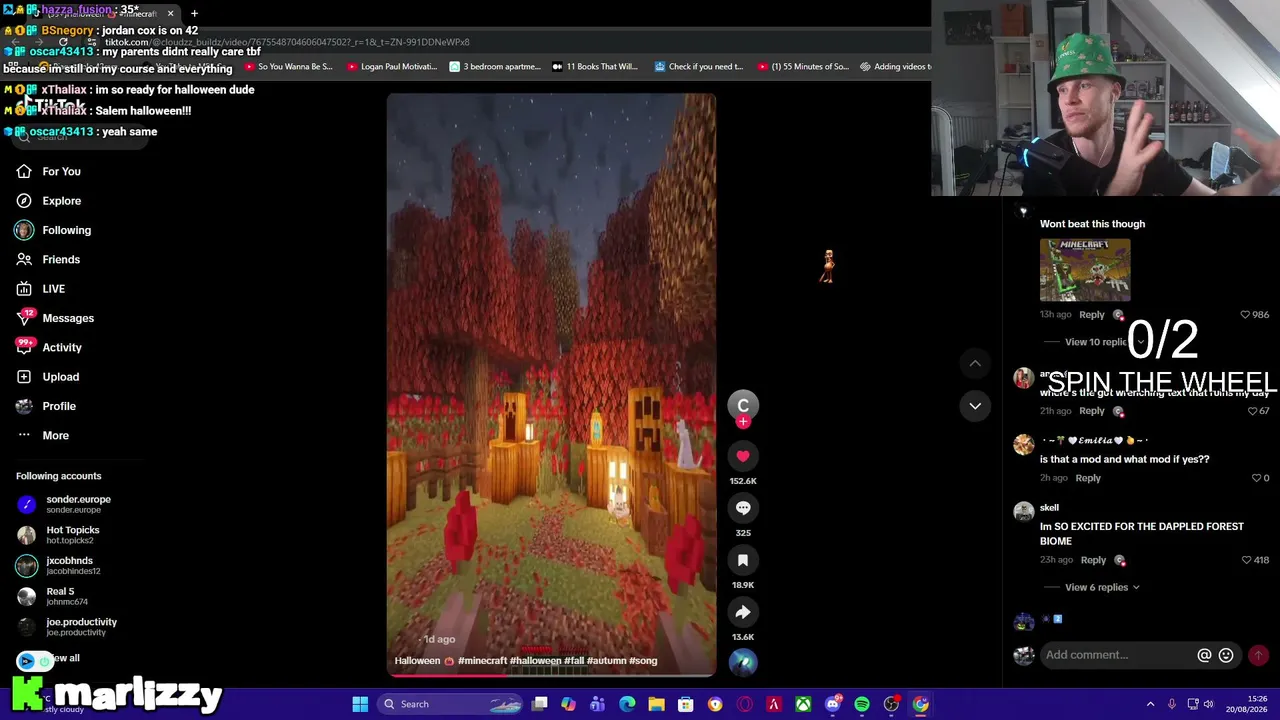Open the creator avatar above follow button
1280x720 pixels.
coord(743,403)
